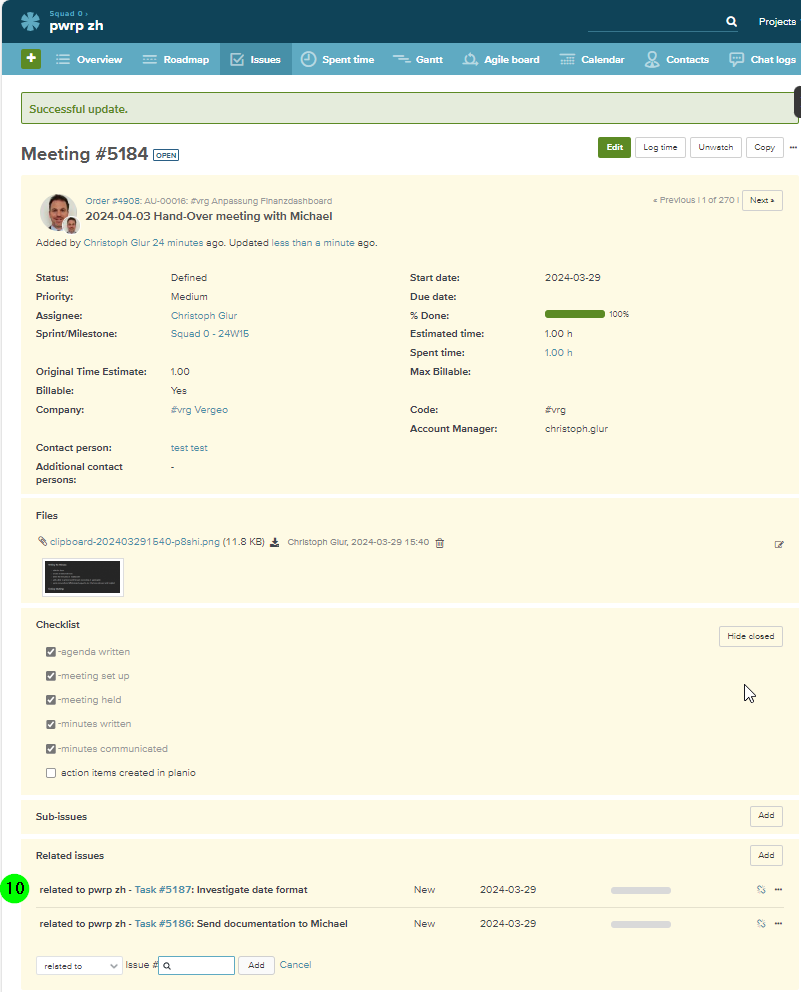The height and width of the screenshot is (992, 801).
Task: Check 'action items created in planio' box
Action: point(51,773)
